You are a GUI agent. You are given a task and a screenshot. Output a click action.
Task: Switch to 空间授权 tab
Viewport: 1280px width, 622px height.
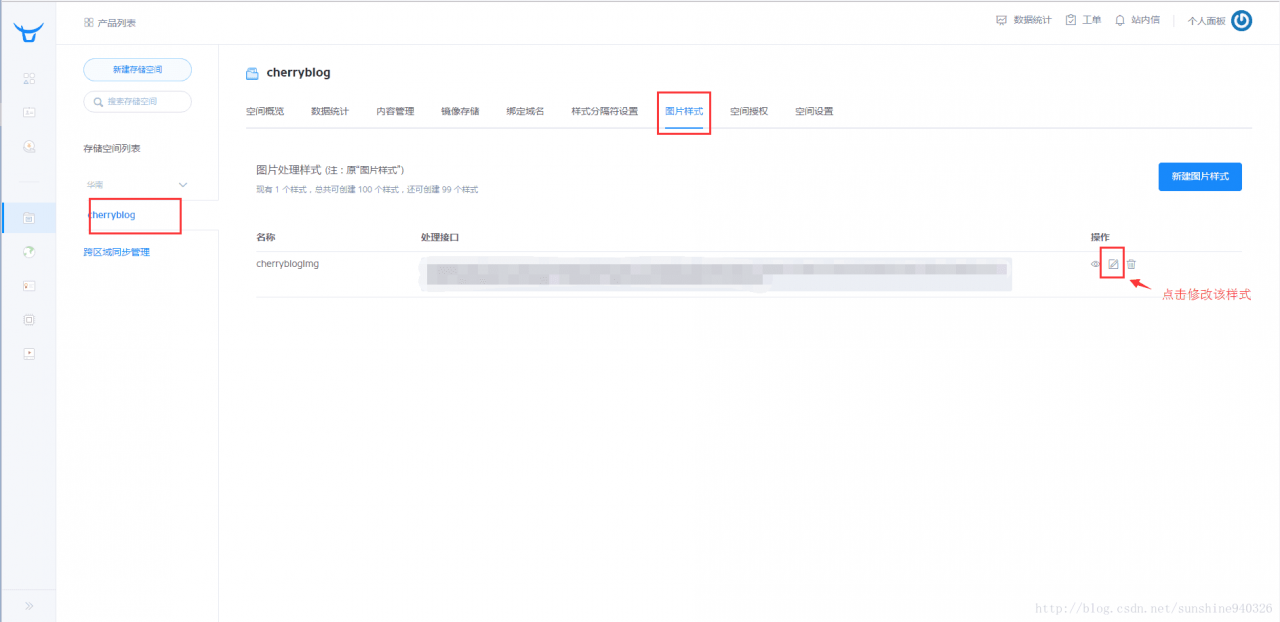click(749, 111)
